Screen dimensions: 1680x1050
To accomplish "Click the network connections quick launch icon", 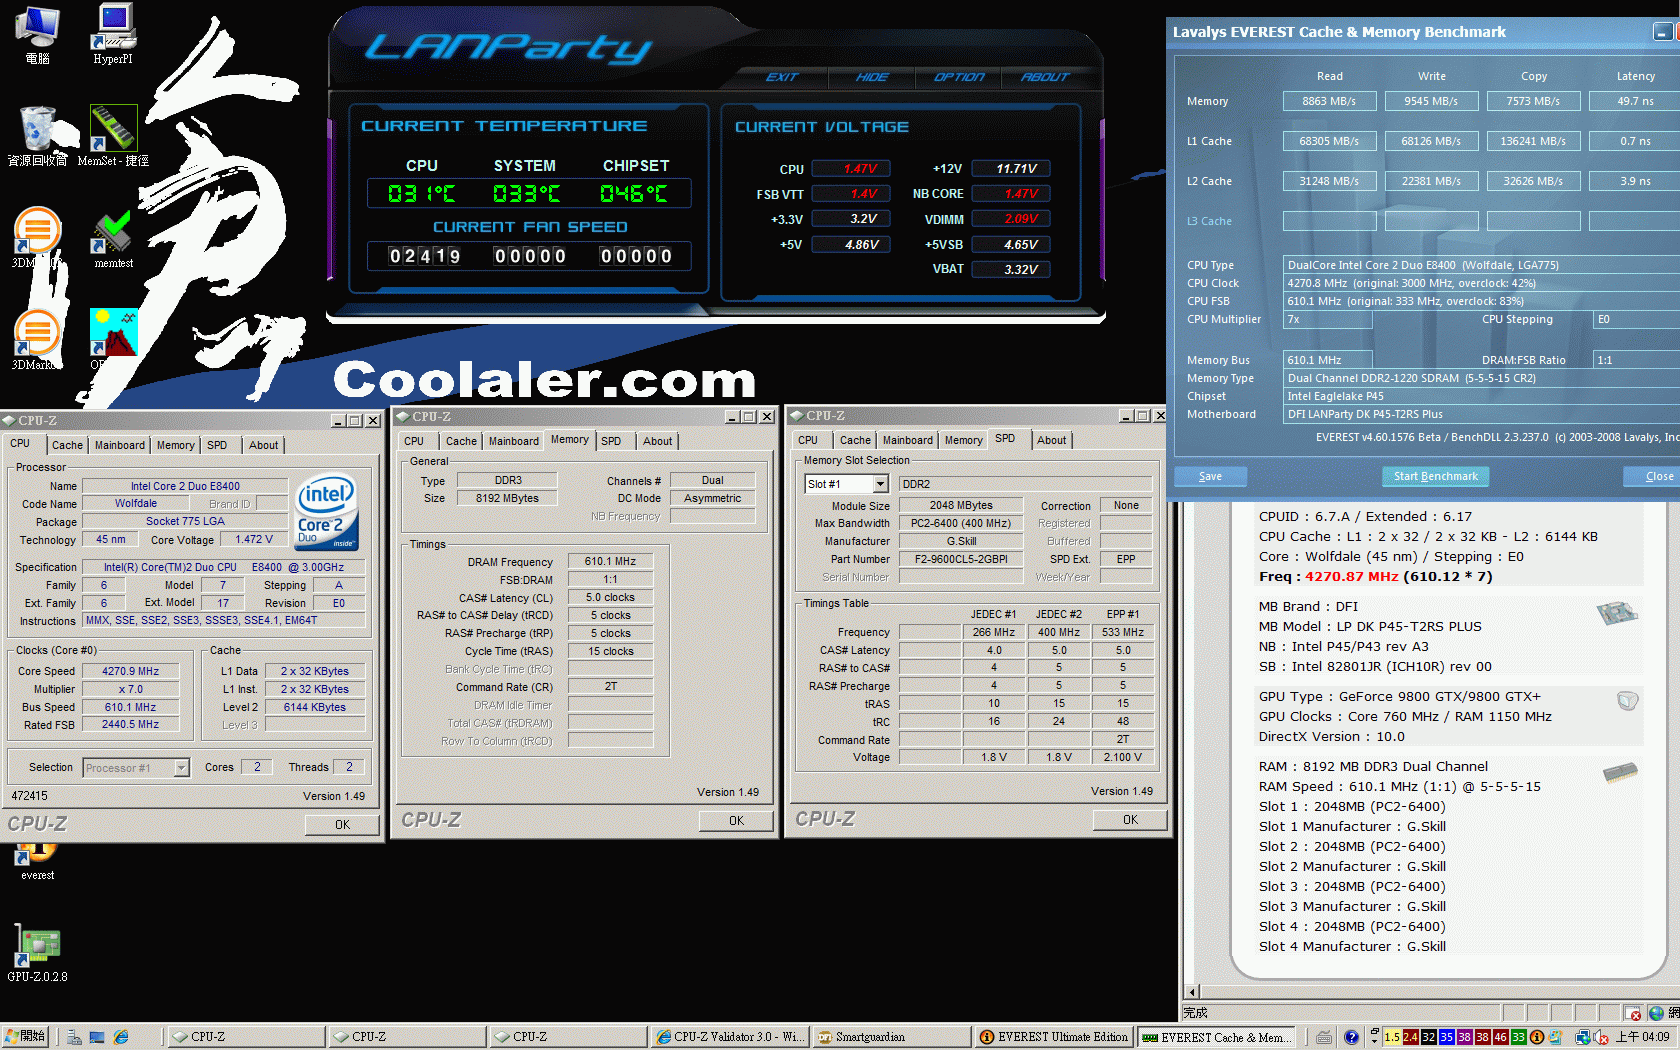I will pos(74,1037).
